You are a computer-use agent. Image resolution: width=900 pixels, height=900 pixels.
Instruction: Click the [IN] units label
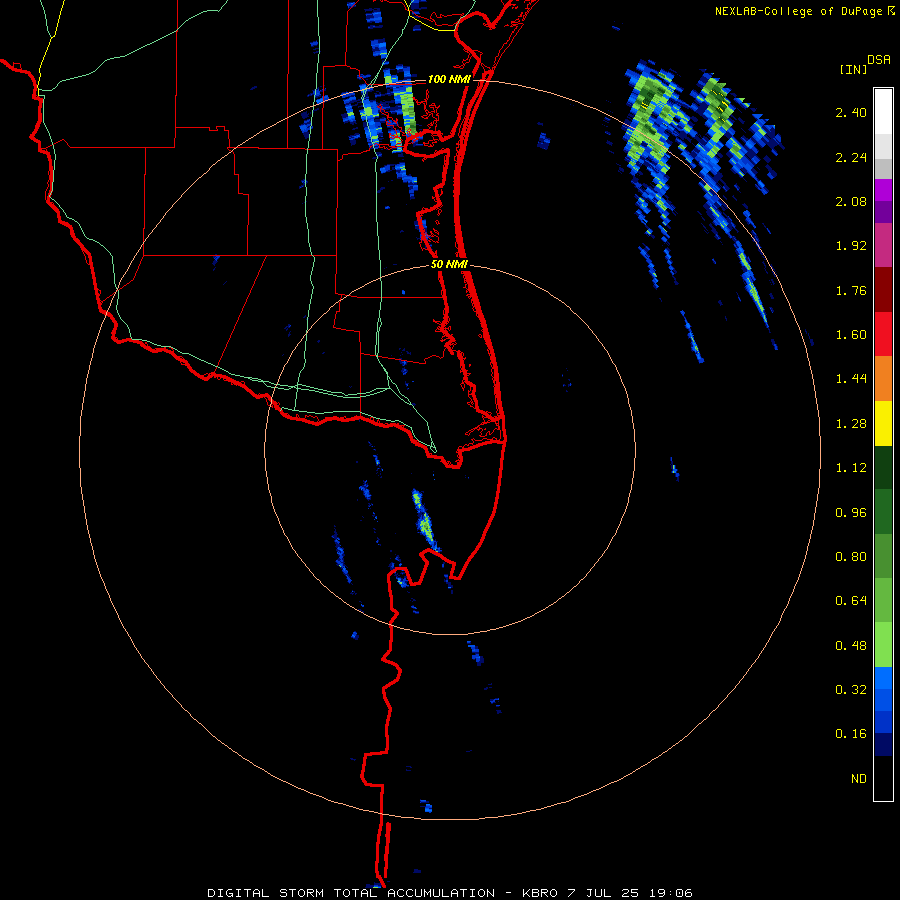(853, 69)
